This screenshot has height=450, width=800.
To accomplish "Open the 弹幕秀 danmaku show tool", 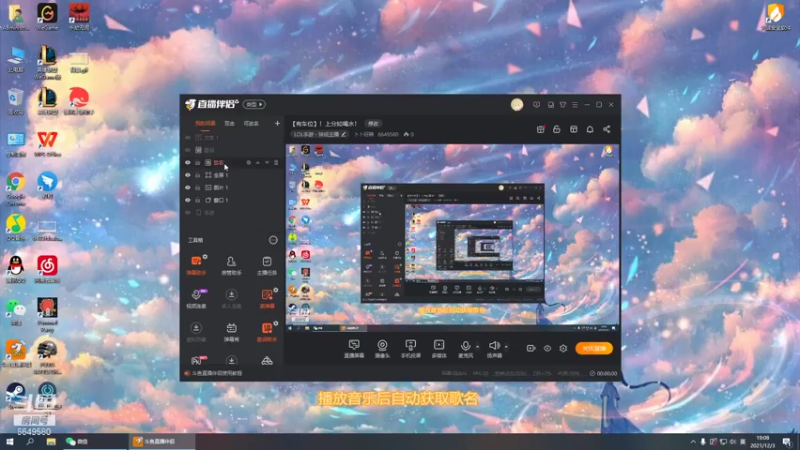I will [x=231, y=331].
